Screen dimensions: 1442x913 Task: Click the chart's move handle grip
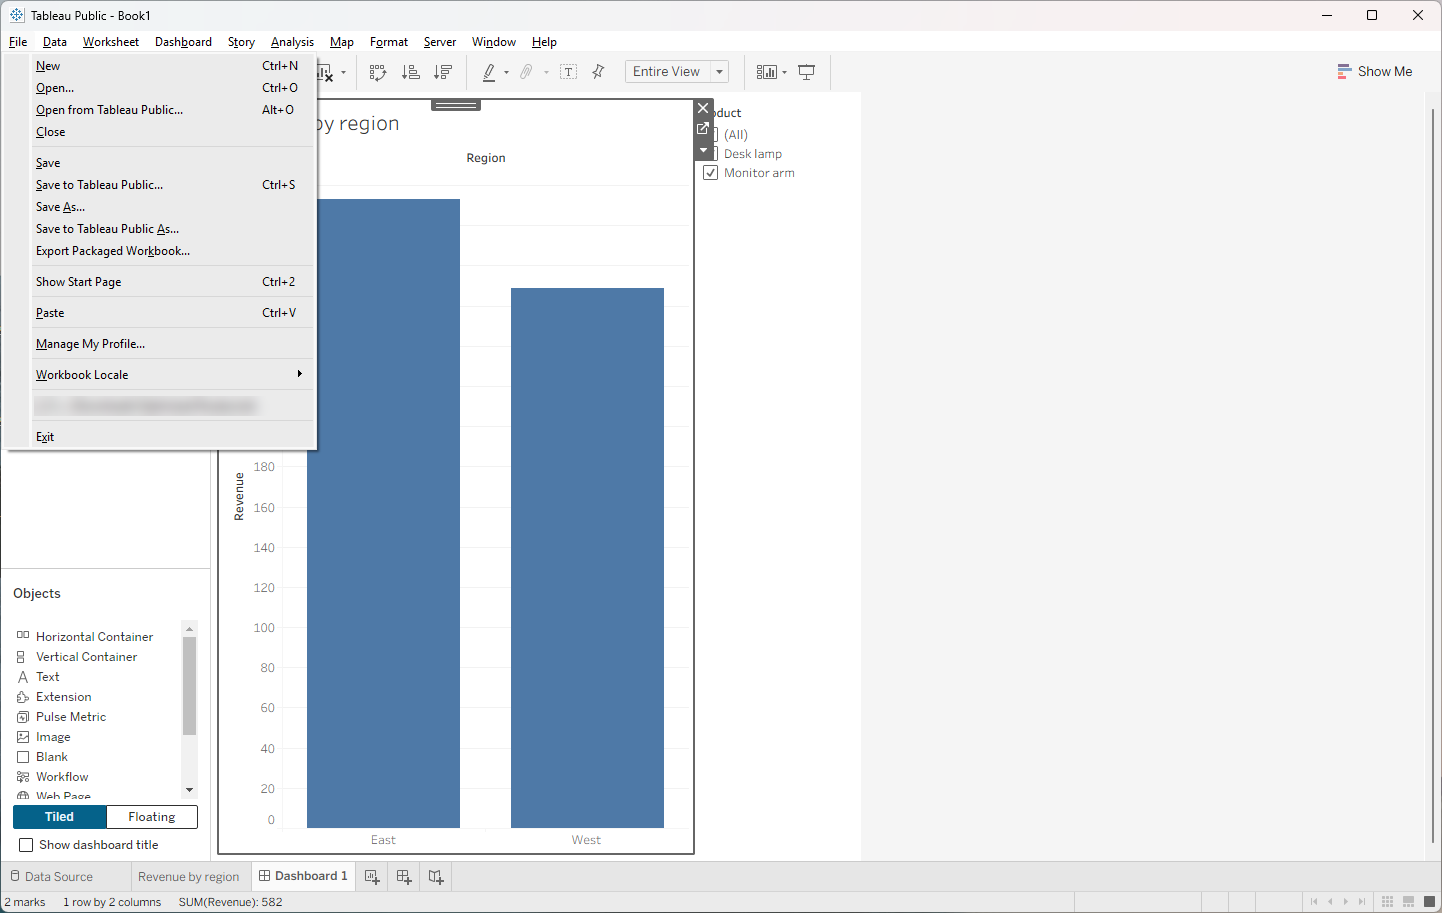click(x=456, y=105)
